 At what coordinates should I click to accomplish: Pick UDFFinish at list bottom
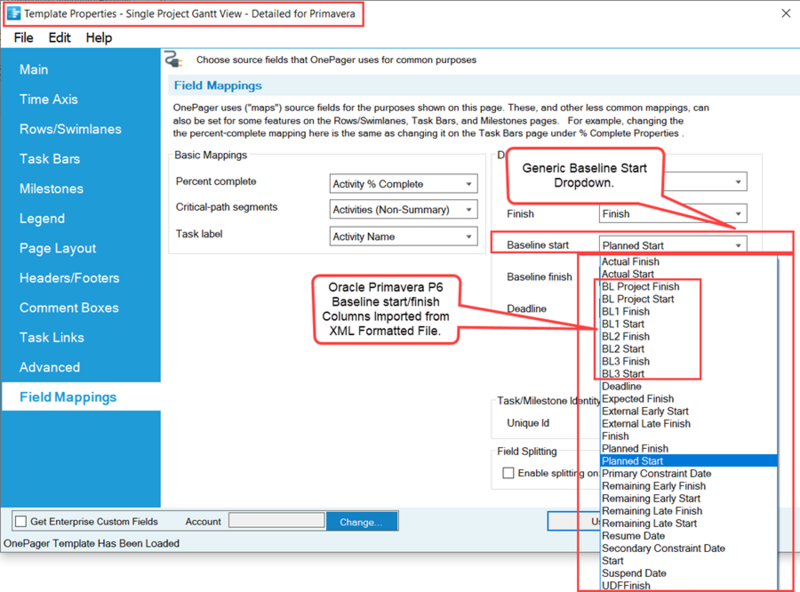[689, 585]
